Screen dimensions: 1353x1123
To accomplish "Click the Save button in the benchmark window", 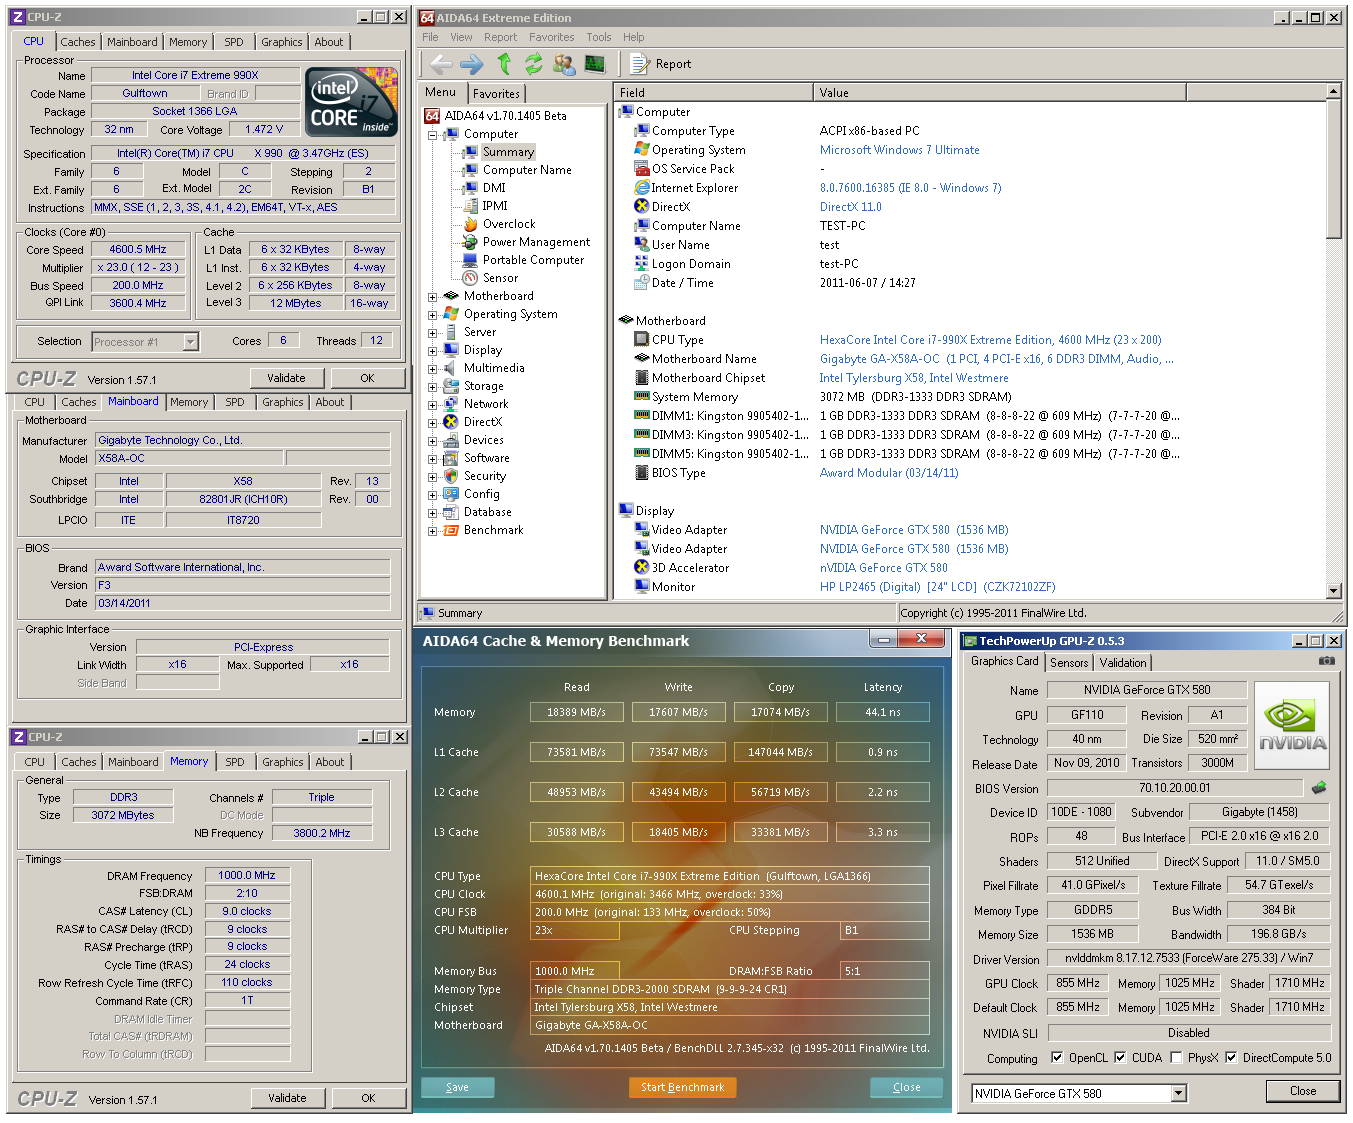I will tap(457, 1087).
